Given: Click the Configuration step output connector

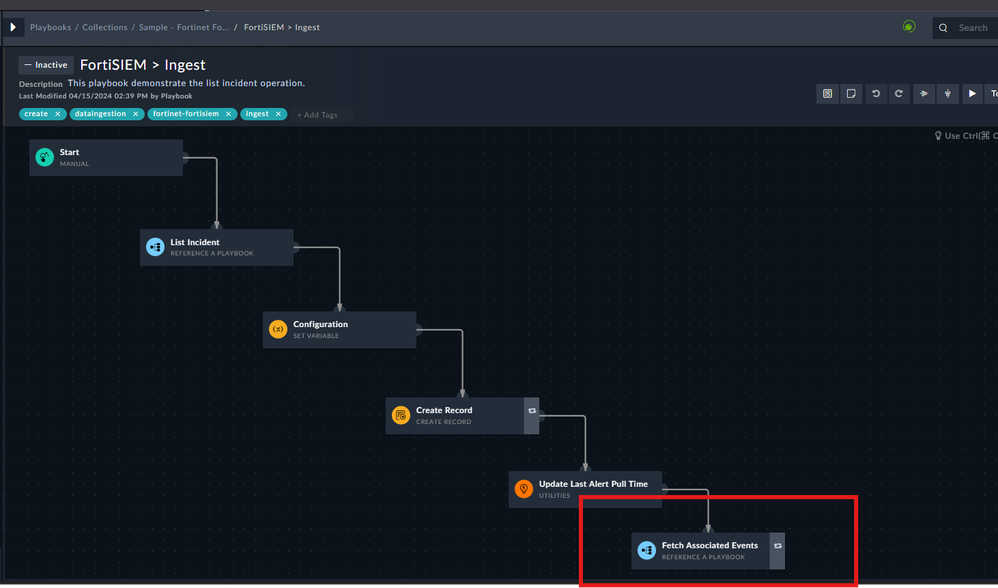Looking at the screenshot, I should pyautogui.click(x=419, y=330).
